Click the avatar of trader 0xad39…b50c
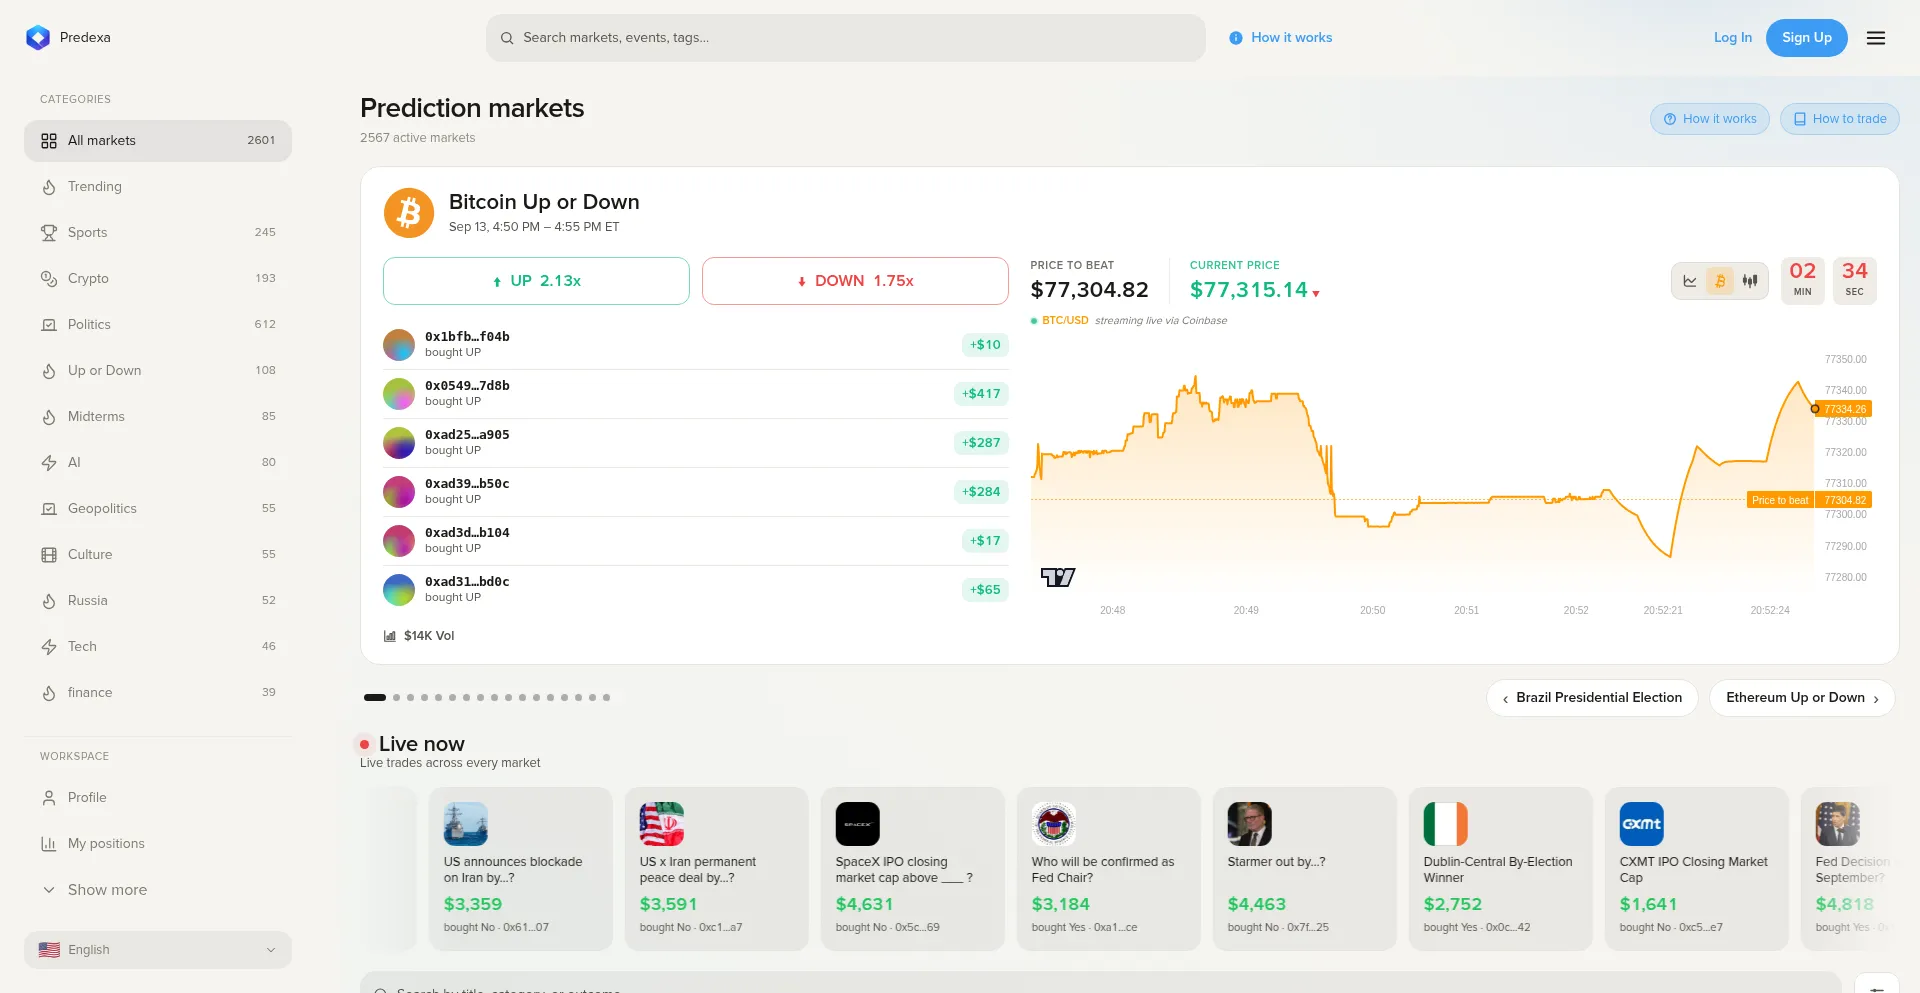This screenshot has width=1920, height=993. [399, 492]
